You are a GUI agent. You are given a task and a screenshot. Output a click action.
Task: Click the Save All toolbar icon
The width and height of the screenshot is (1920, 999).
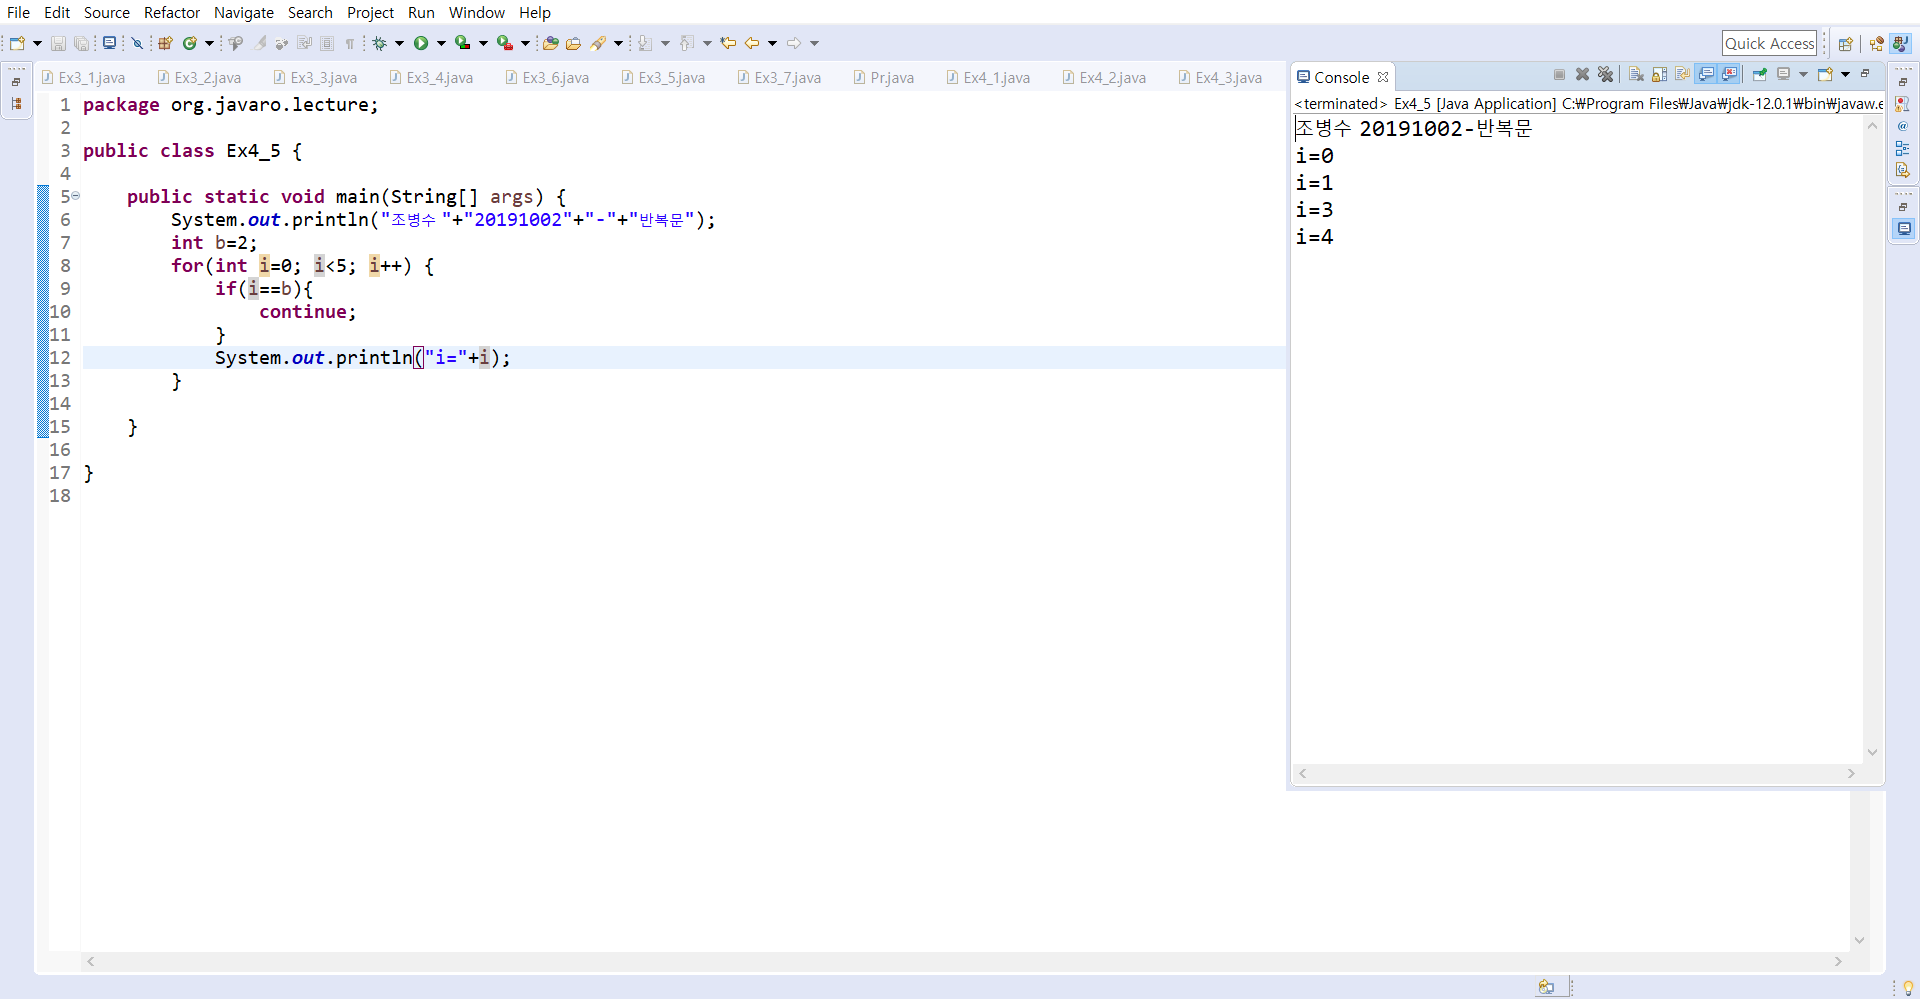coord(82,43)
